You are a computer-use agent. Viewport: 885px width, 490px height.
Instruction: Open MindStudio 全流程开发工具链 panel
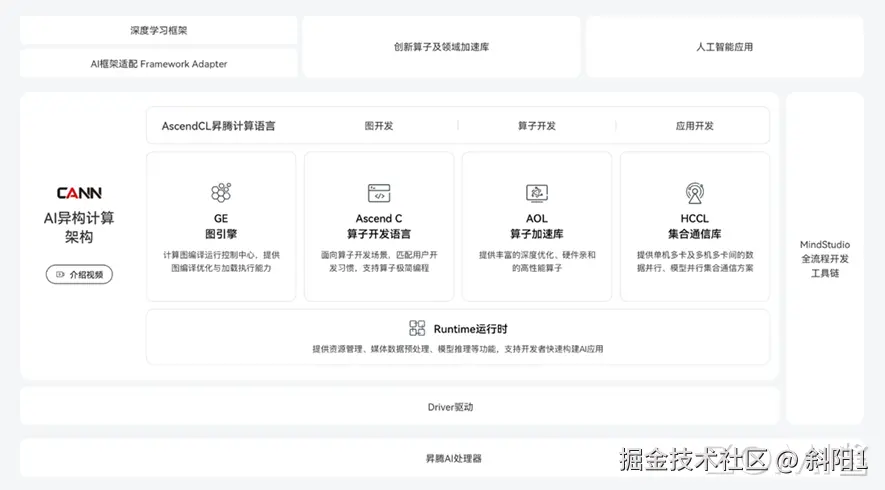825,259
